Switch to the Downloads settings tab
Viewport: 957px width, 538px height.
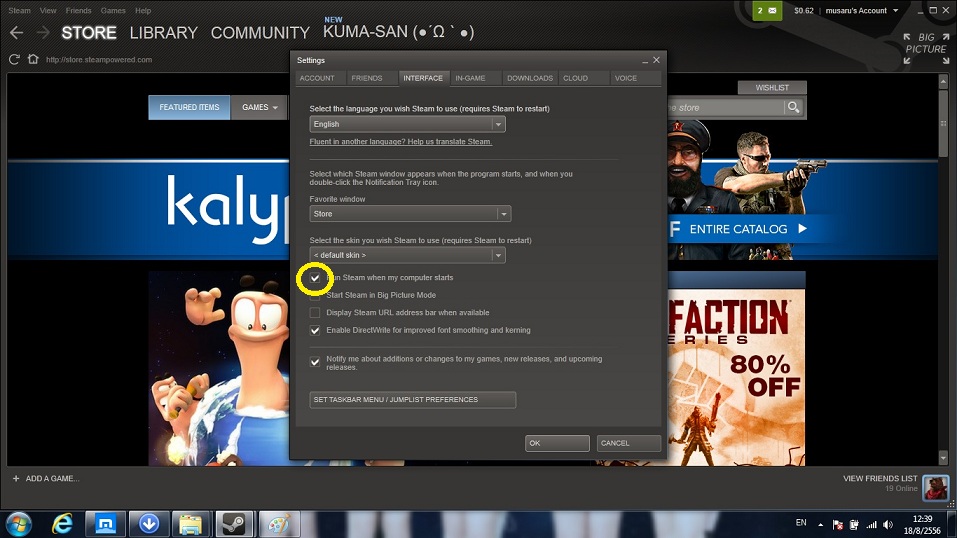530,78
